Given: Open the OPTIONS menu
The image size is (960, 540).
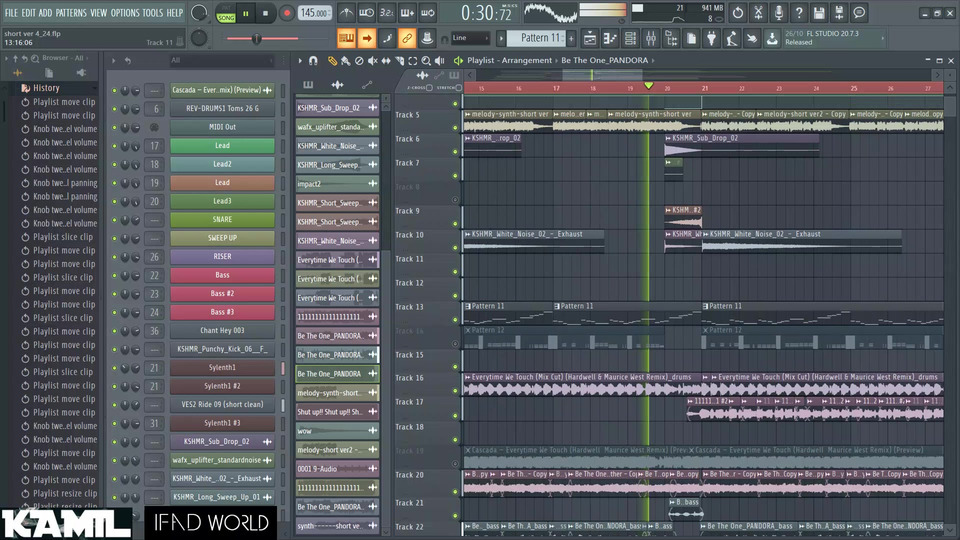Looking at the screenshot, I should [x=125, y=12].
